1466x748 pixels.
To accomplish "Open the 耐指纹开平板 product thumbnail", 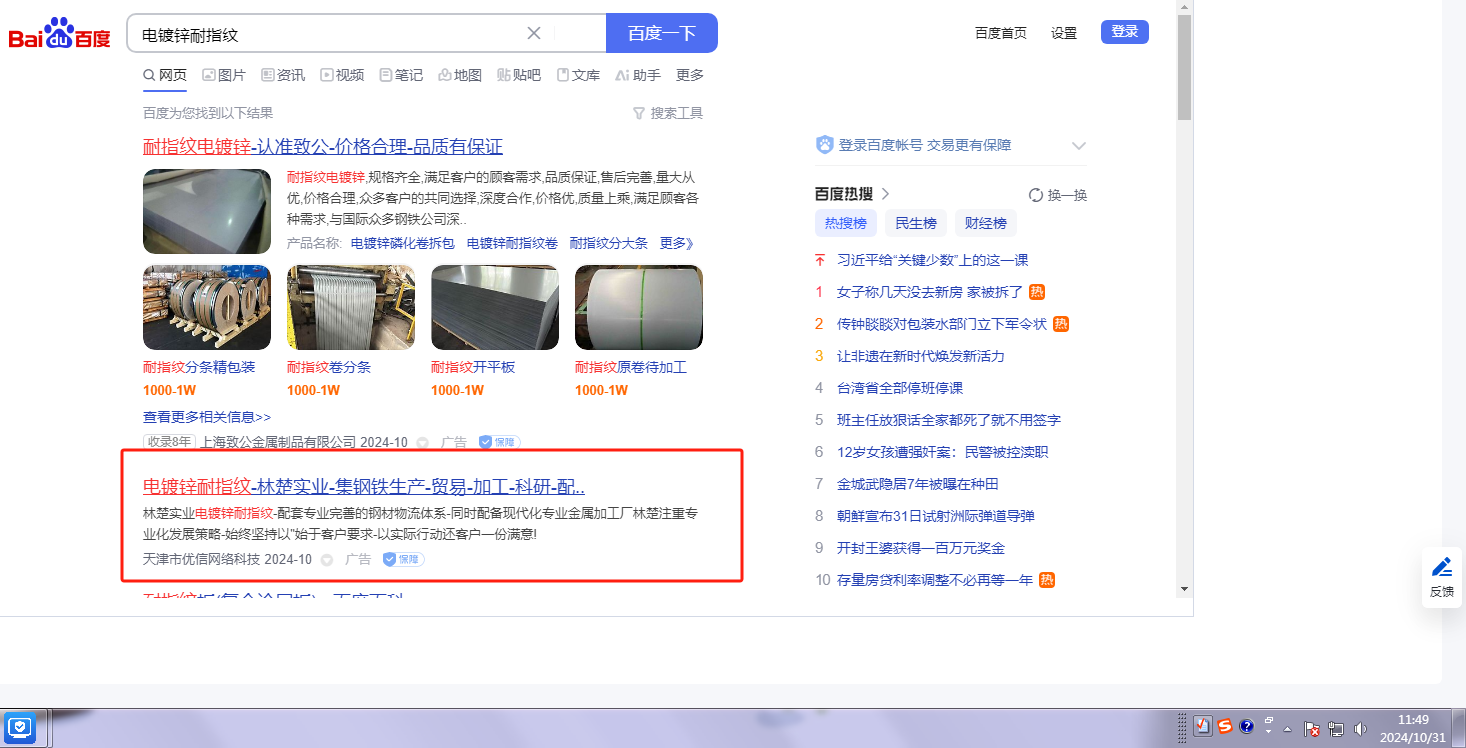I will click(495, 308).
